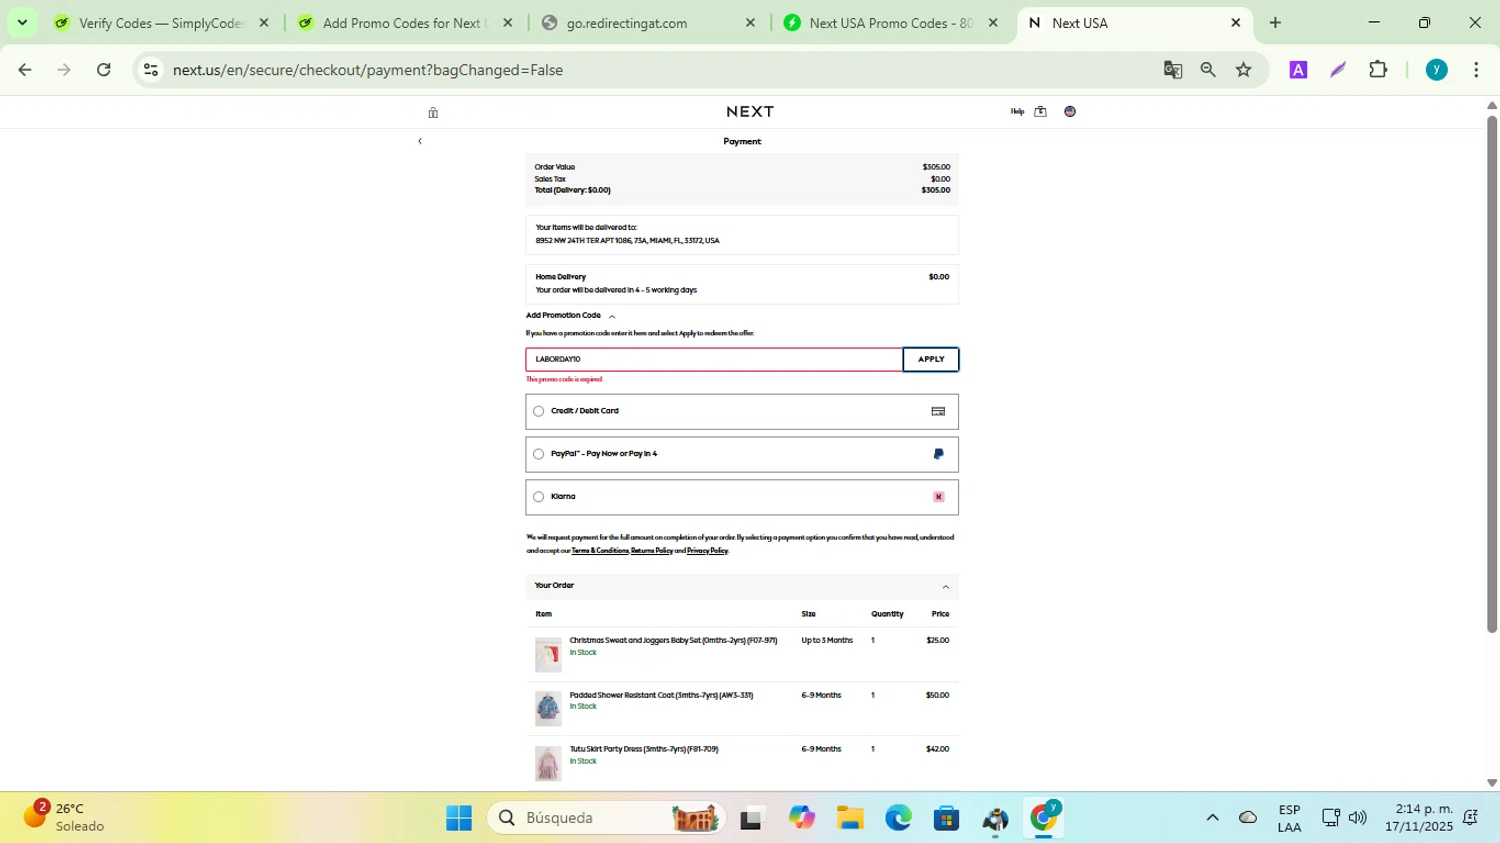The image size is (1500, 843).
Task: Click the delivery address text
Action: [627, 241]
